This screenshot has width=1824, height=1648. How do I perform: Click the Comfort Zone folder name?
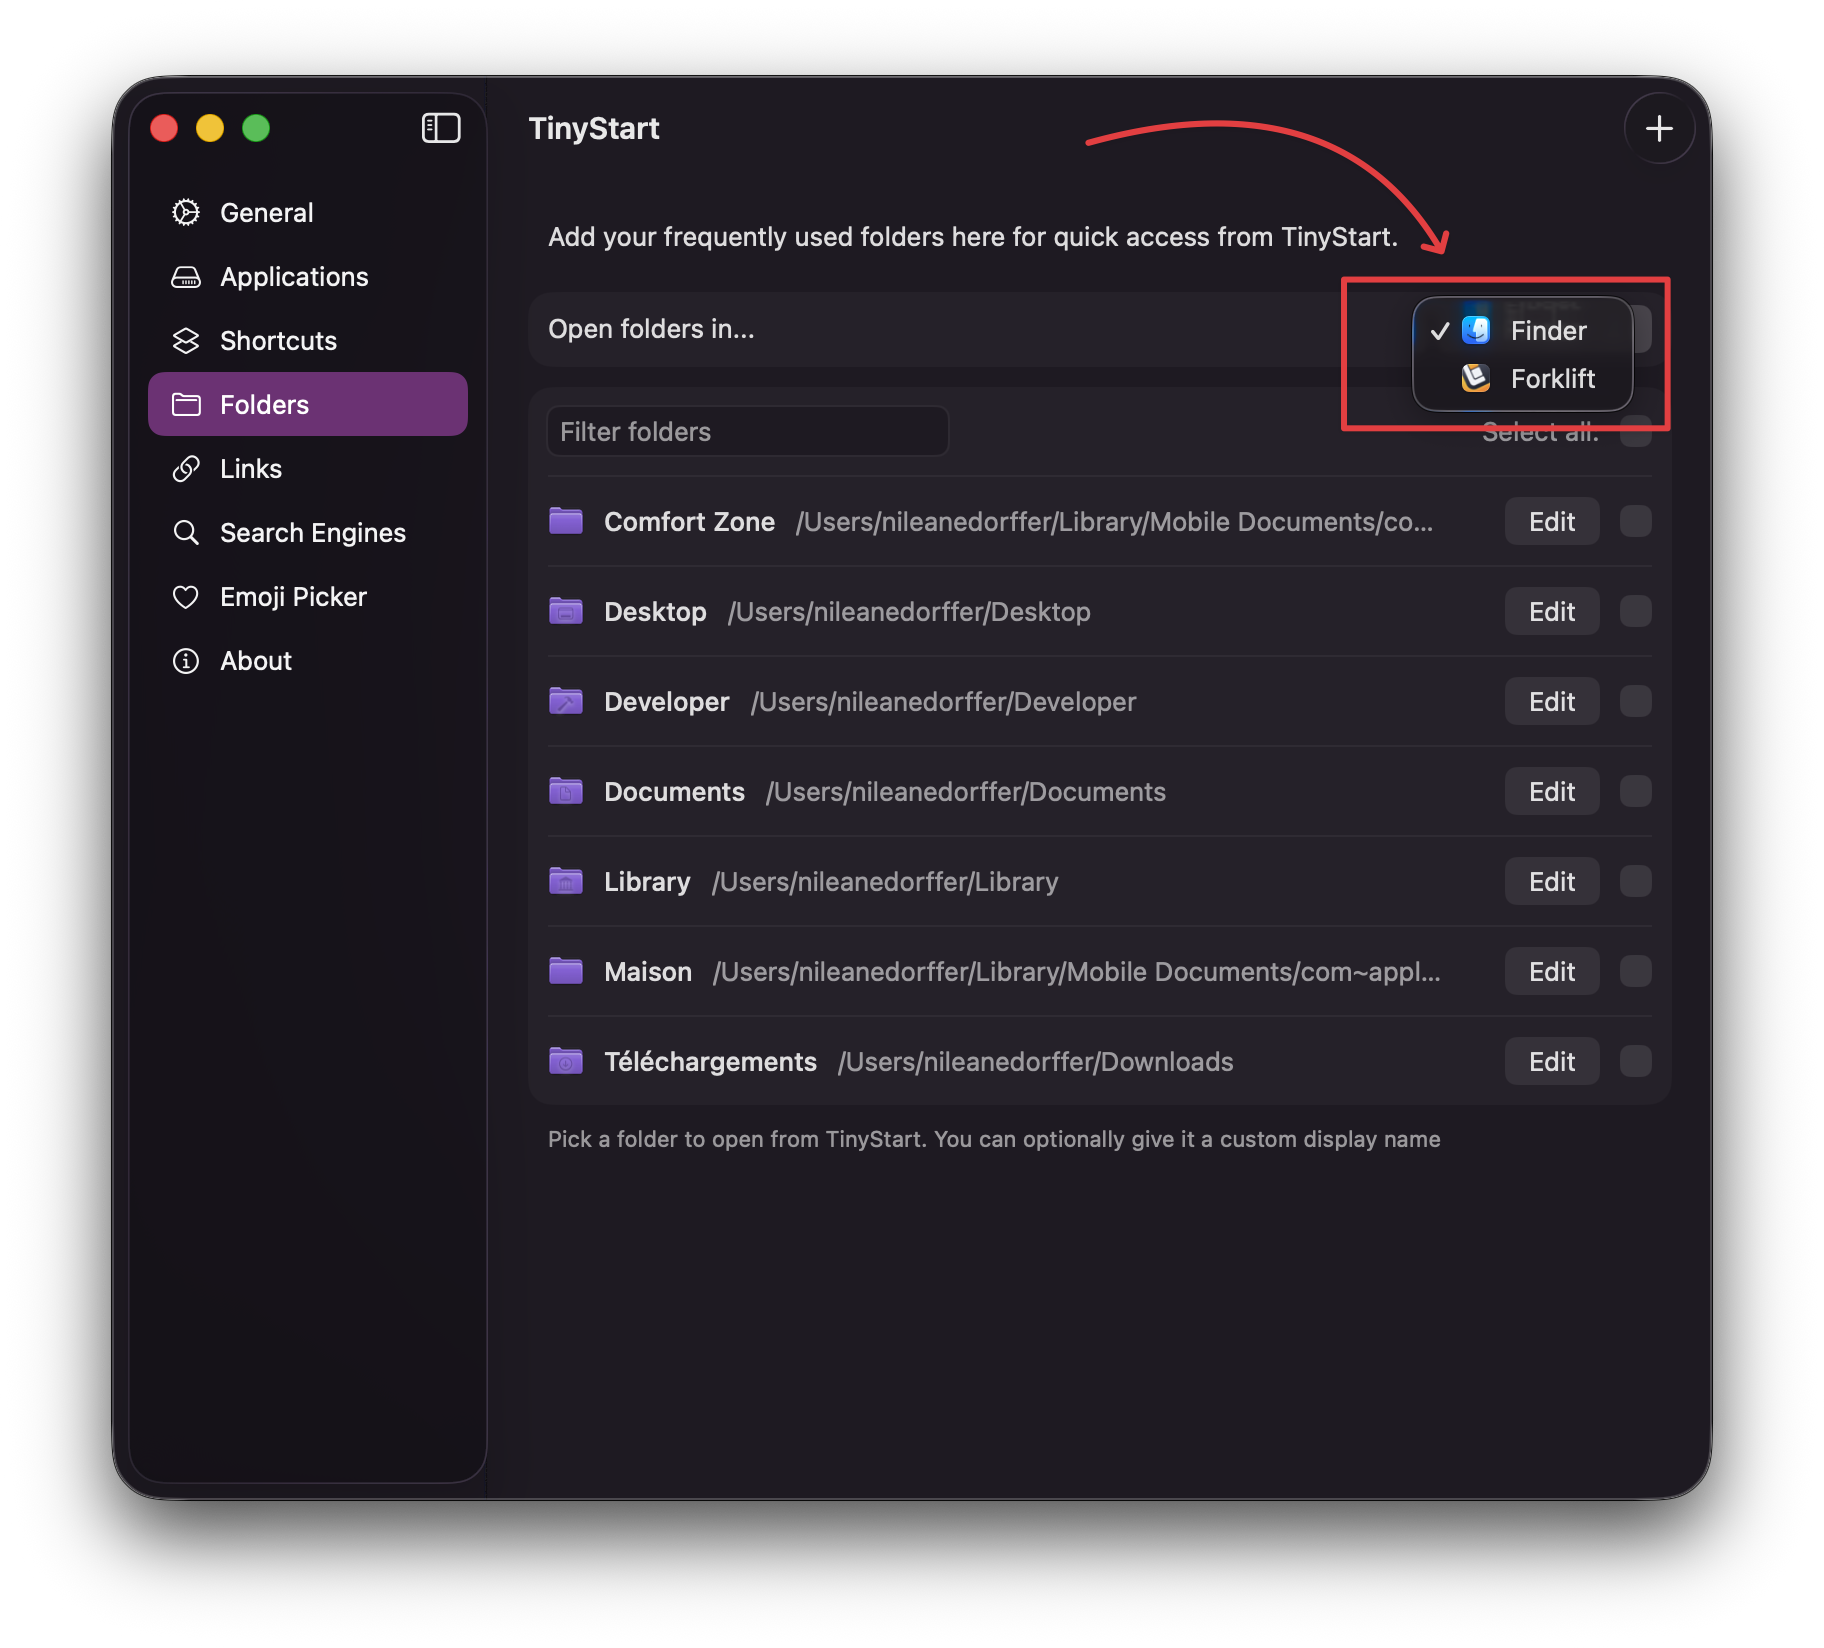click(x=689, y=521)
